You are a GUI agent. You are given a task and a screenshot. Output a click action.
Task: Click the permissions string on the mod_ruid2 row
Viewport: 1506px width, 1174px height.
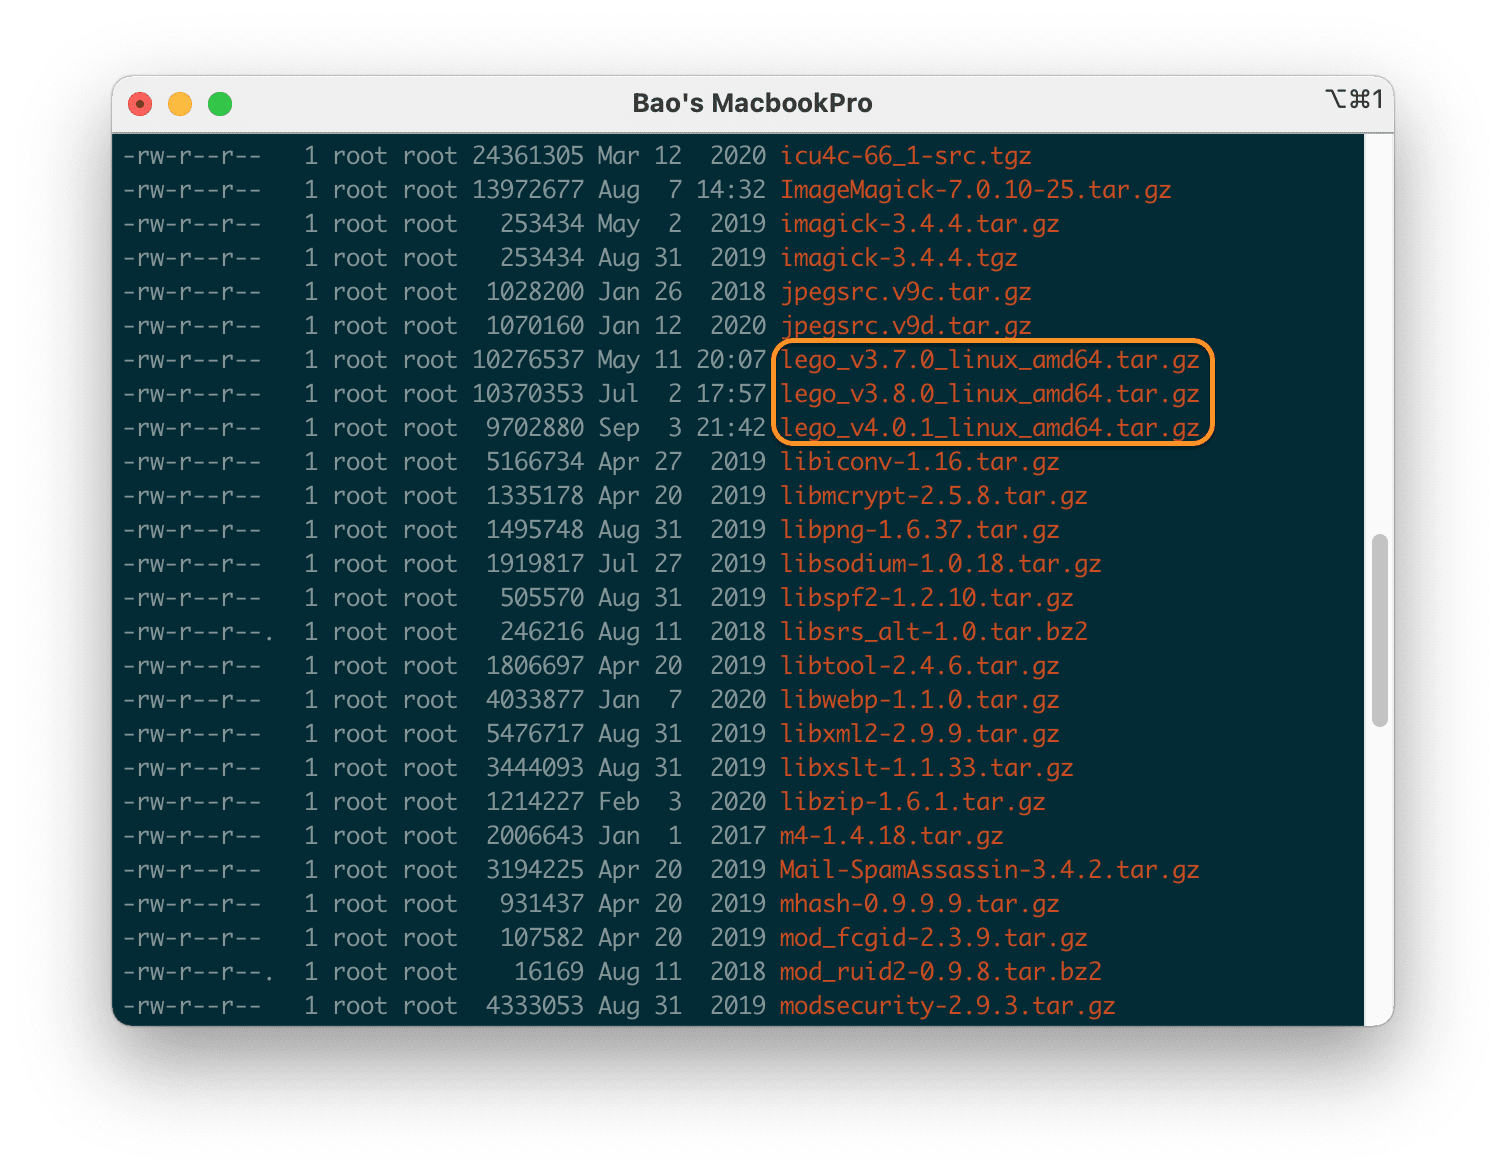tap(198, 973)
